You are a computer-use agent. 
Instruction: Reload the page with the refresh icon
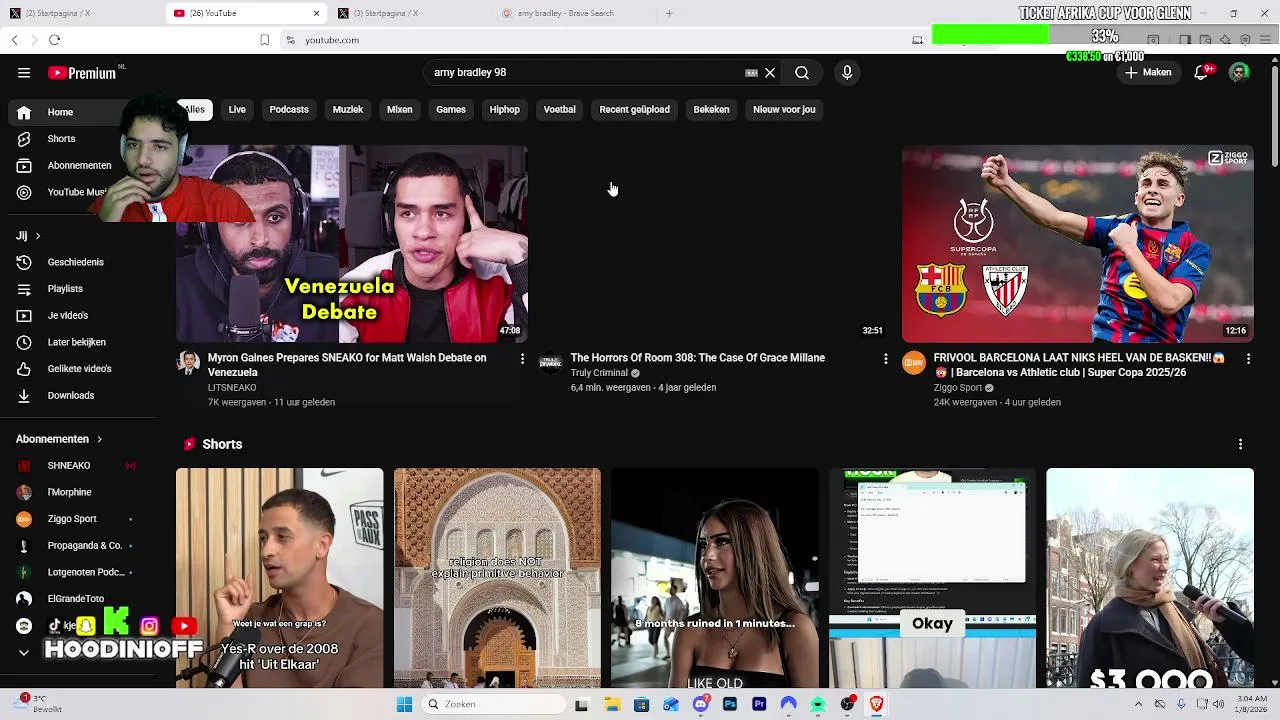[54, 40]
